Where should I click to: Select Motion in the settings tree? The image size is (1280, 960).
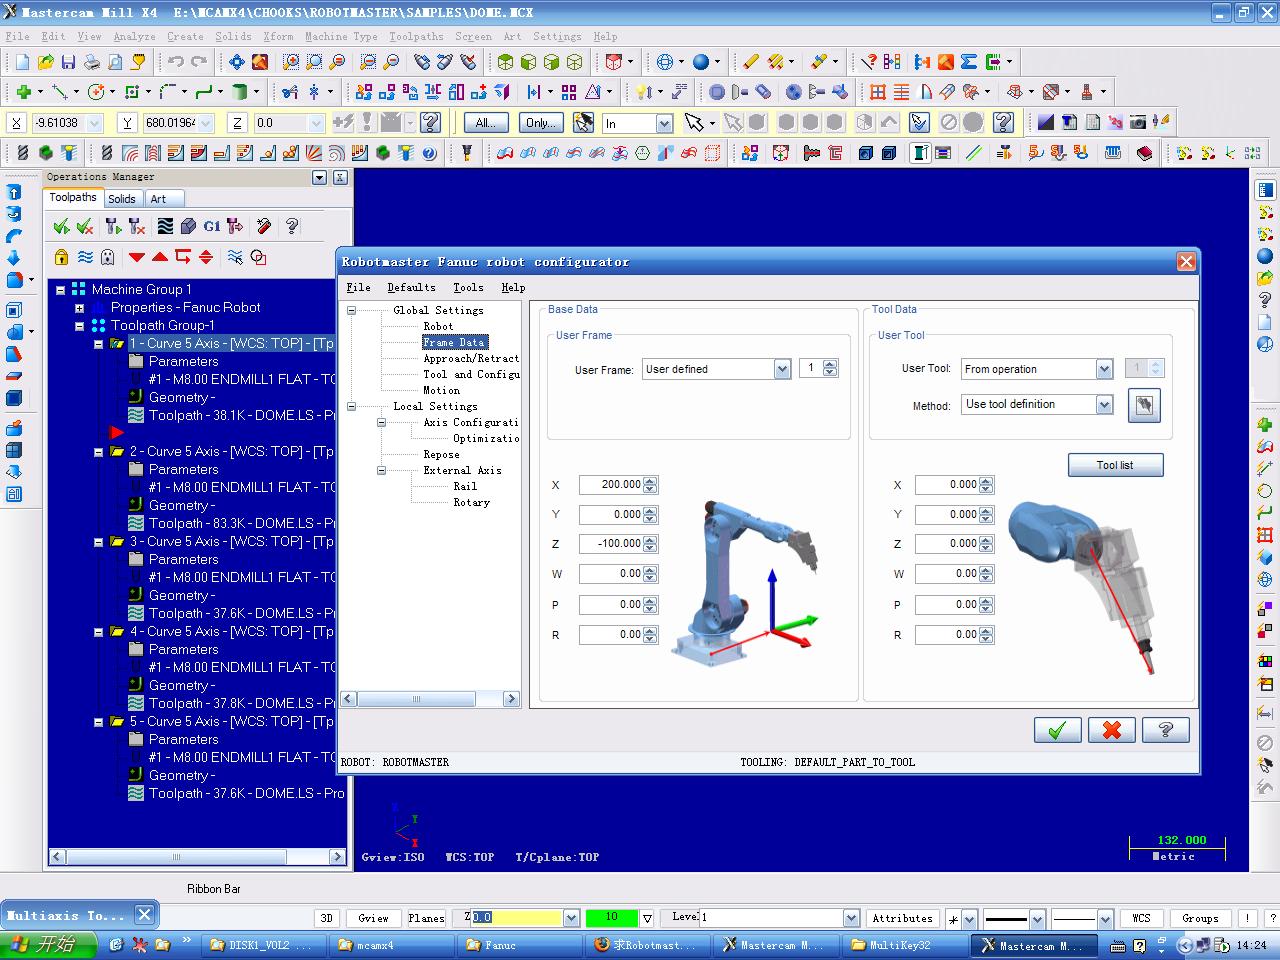441,390
